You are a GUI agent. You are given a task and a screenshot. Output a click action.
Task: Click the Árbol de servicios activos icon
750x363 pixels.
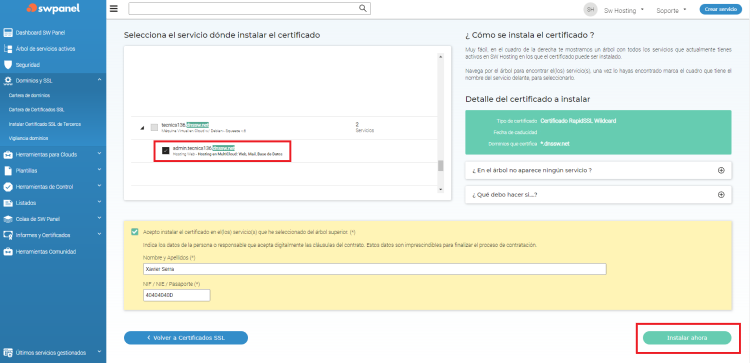click(x=7, y=49)
